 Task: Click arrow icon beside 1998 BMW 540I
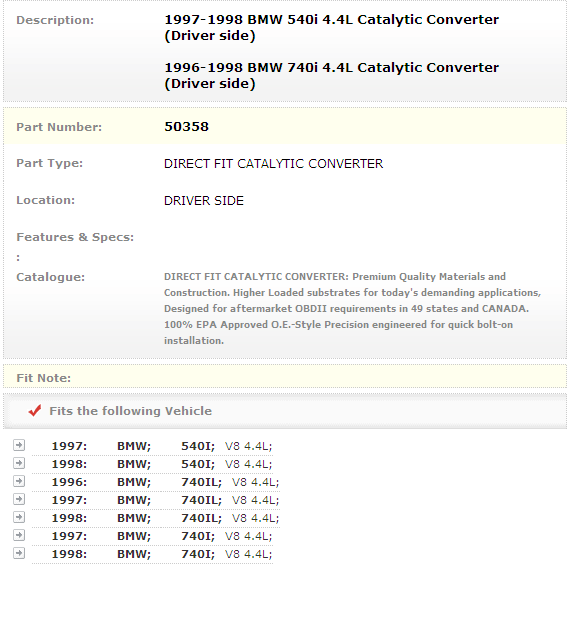coord(19,463)
